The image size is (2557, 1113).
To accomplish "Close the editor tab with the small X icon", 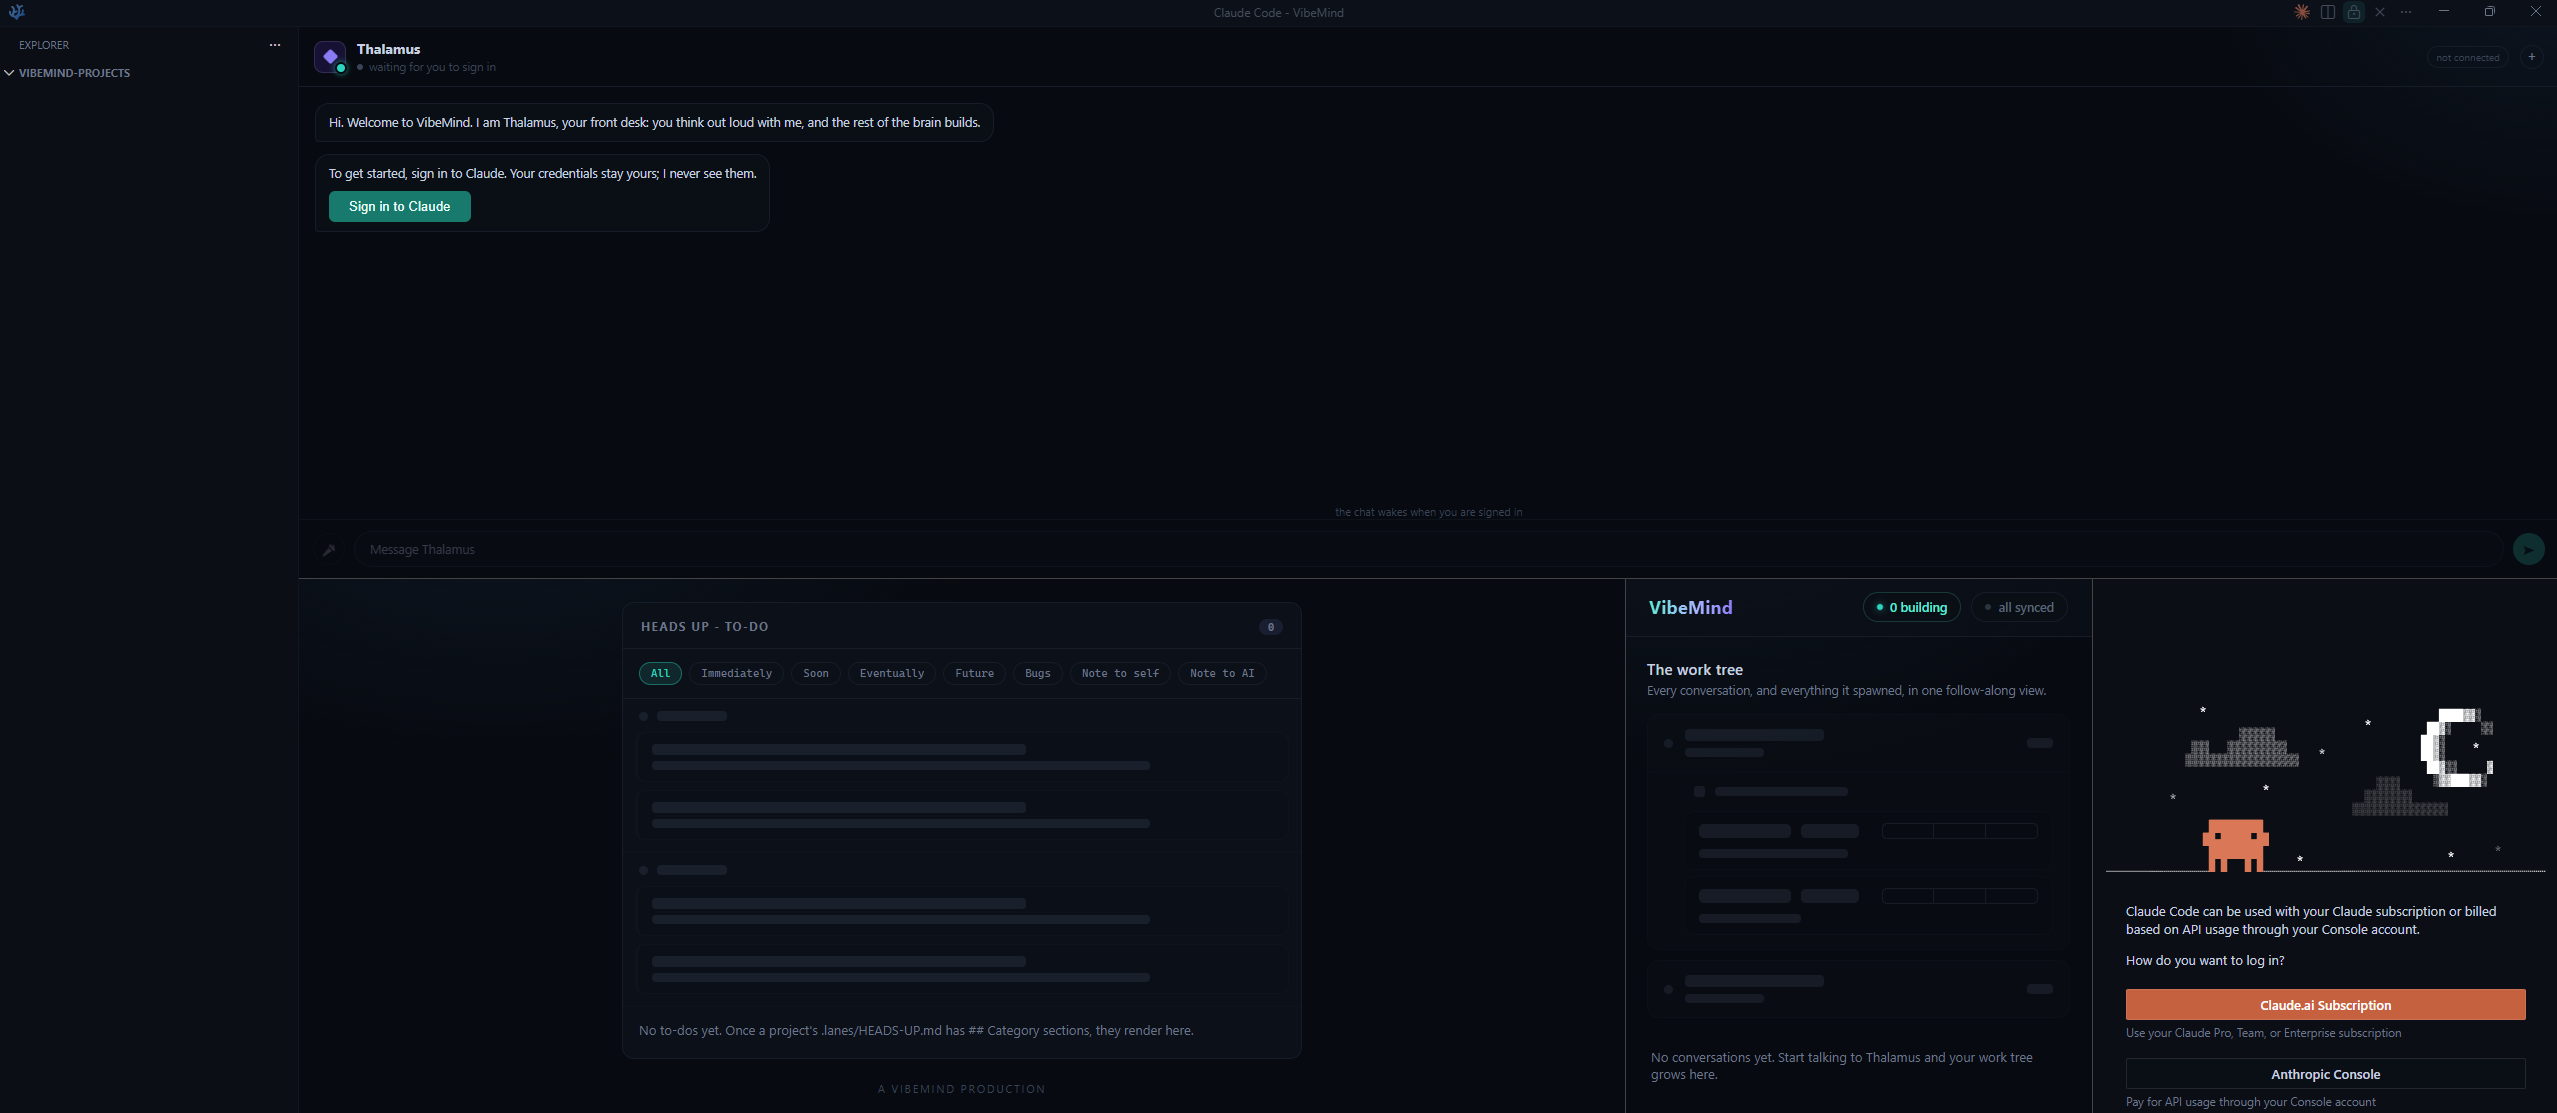I will click(x=2380, y=12).
